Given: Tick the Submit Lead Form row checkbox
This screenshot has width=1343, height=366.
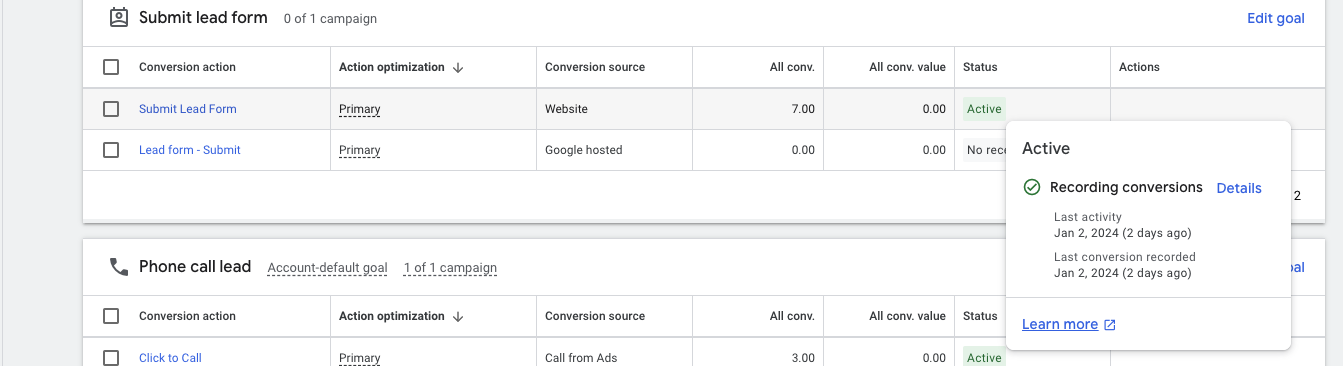Looking at the screenshot, I should coord(111,108).
